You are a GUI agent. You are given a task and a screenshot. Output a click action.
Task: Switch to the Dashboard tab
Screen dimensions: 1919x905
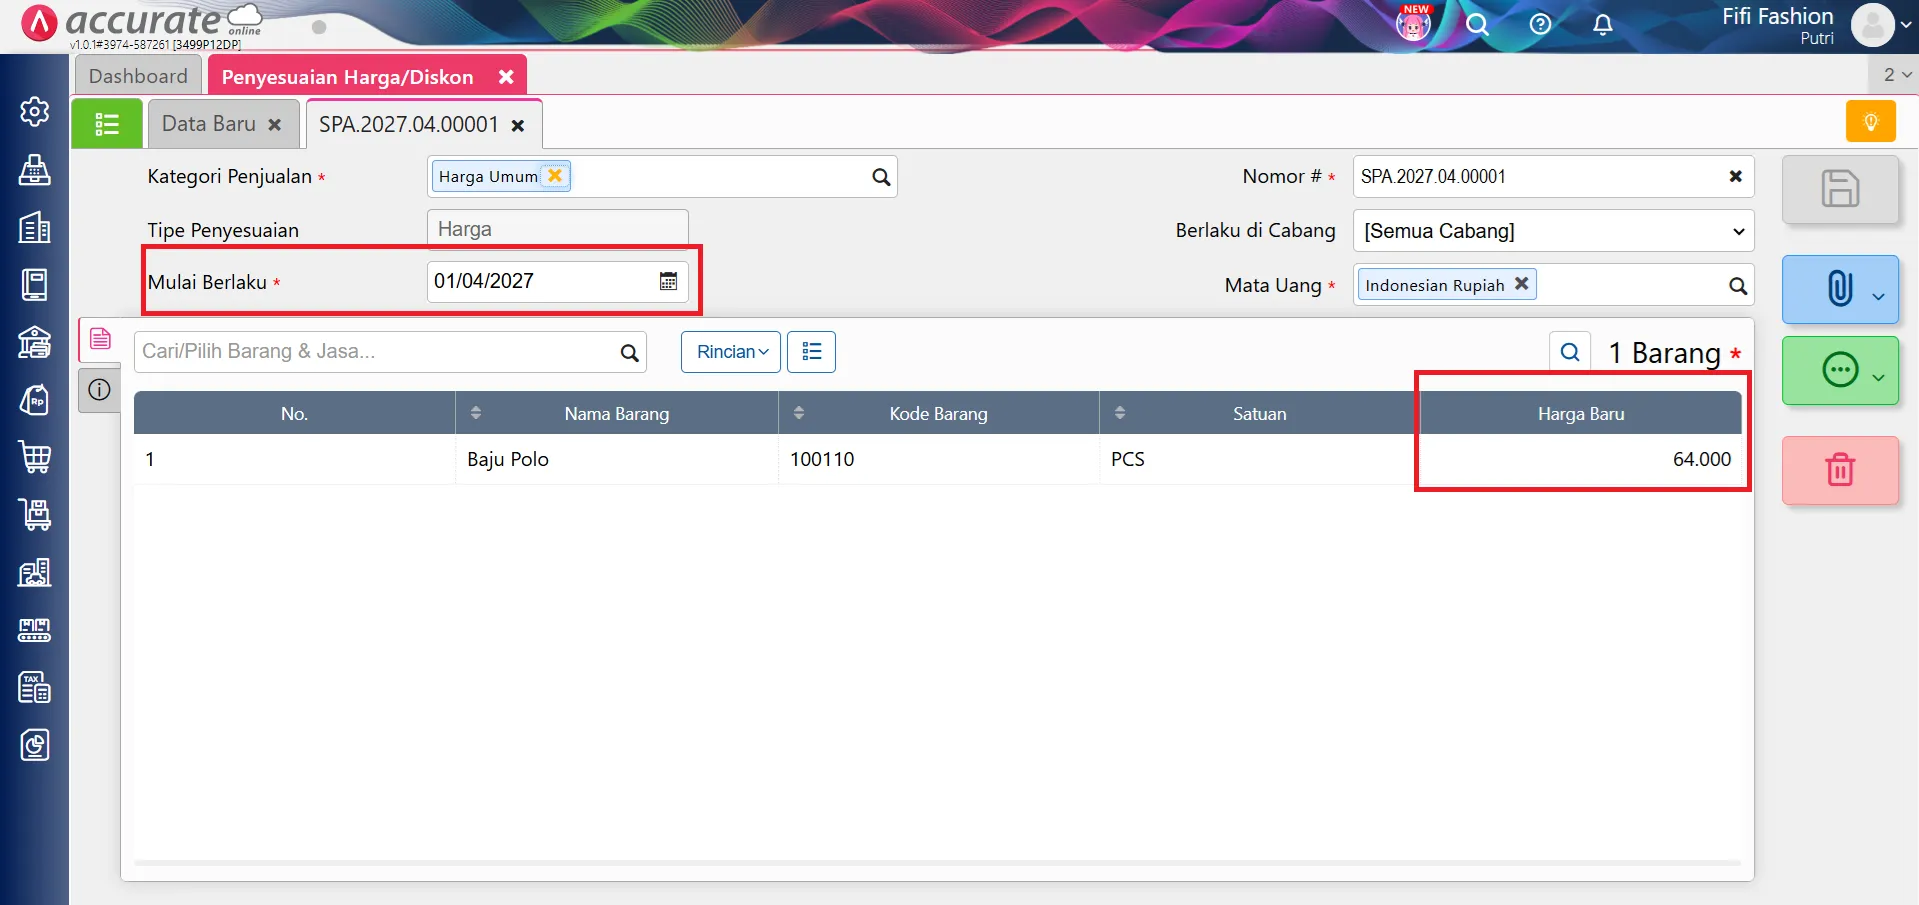coord(138,76)
